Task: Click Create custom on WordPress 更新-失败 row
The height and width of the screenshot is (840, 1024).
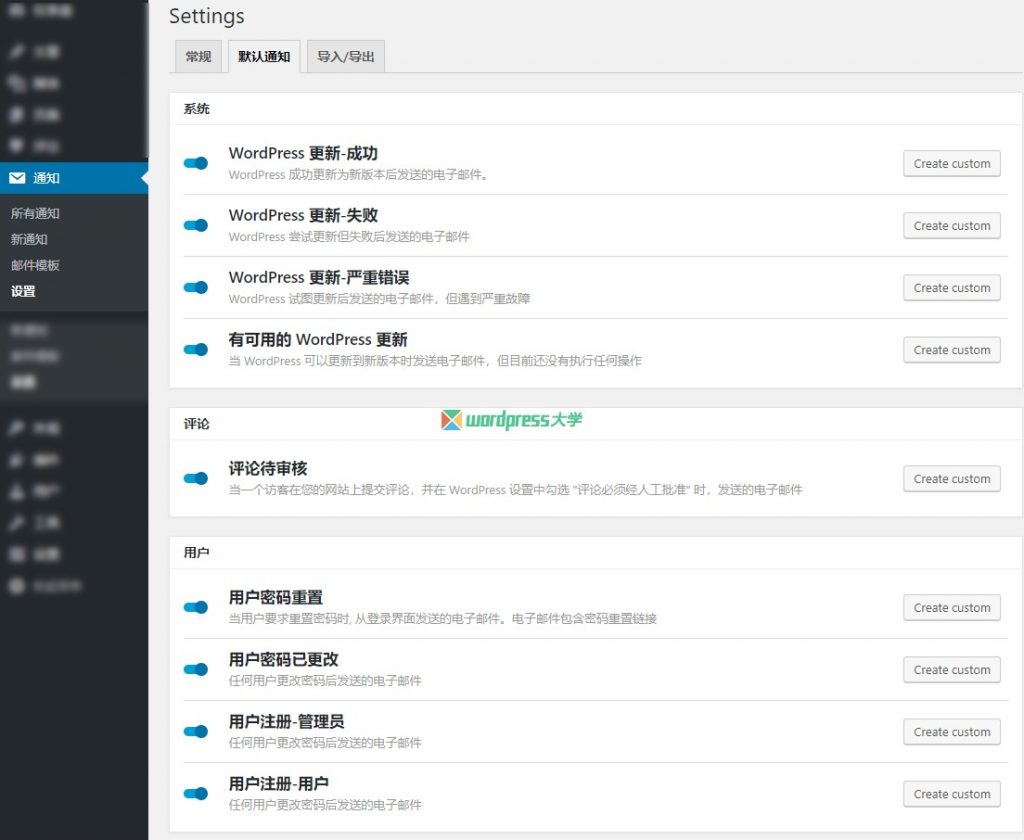Action: [x=952, y=225]
